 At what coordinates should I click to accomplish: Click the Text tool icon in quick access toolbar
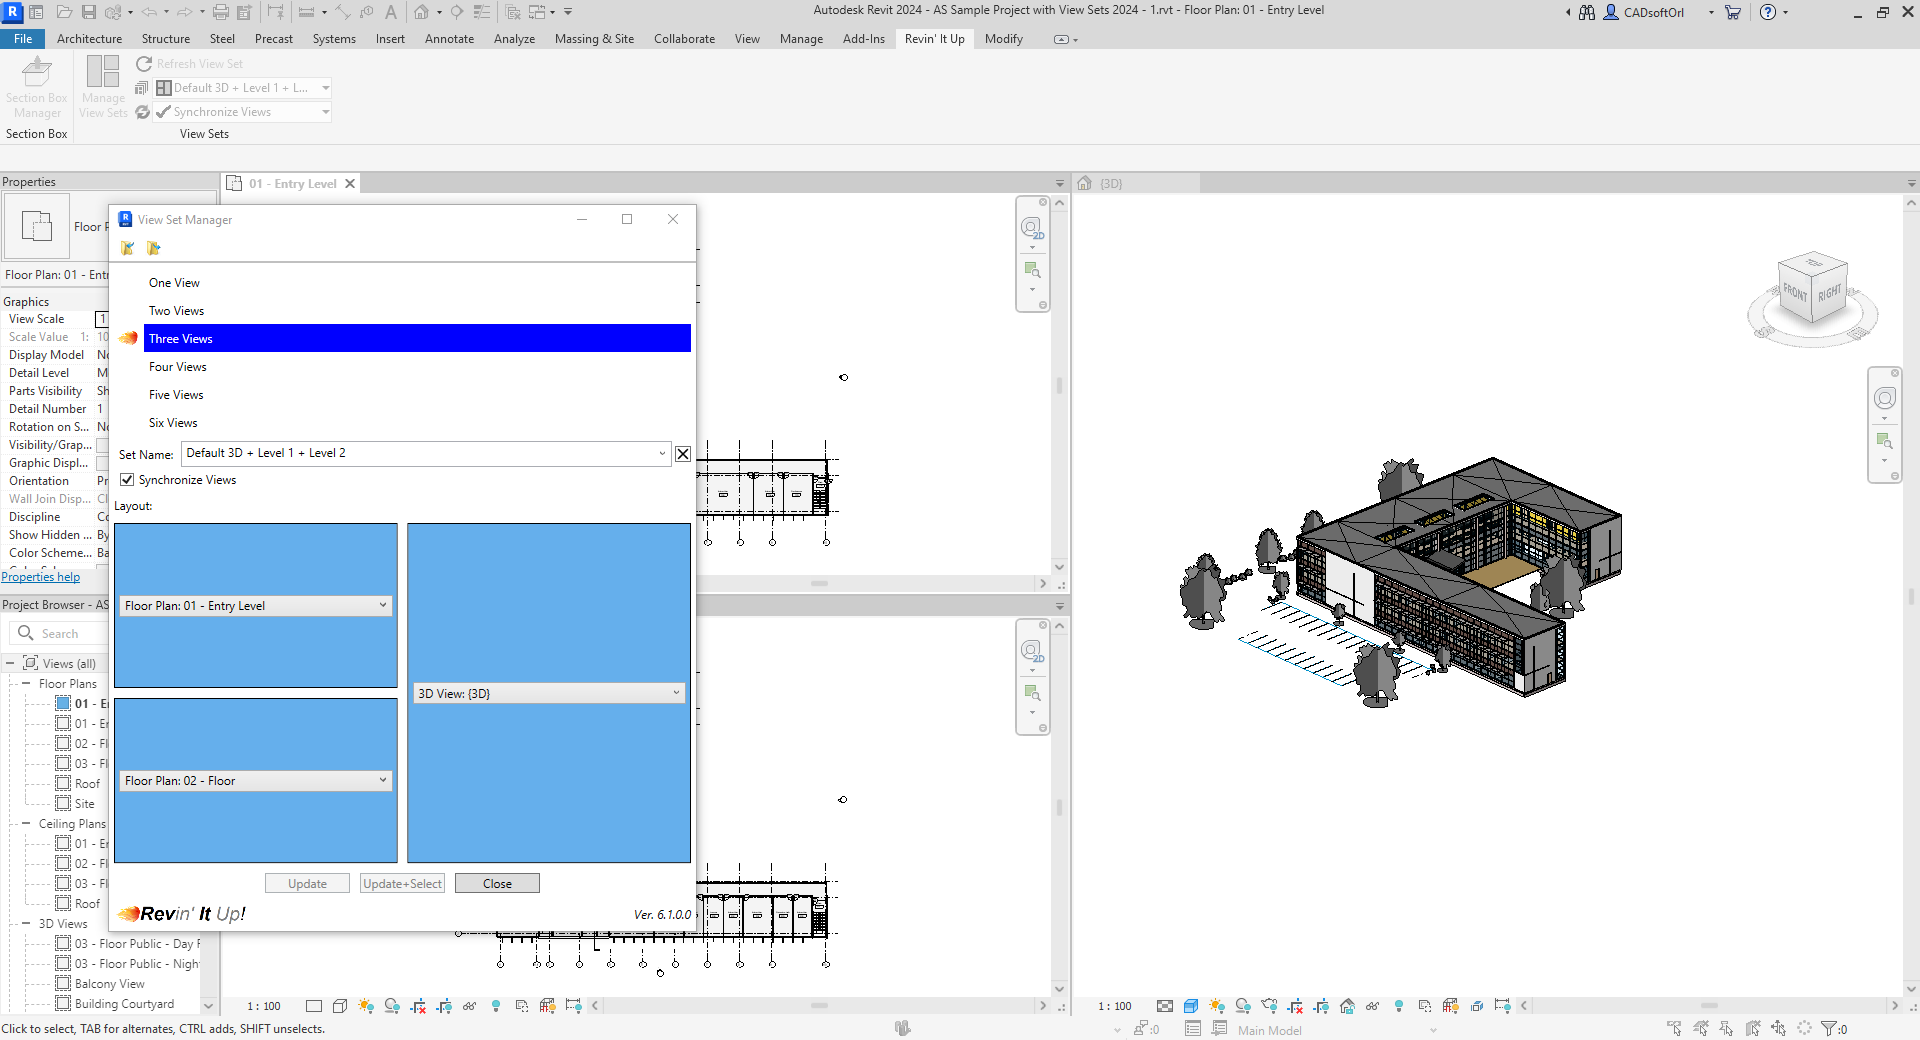tap(390, 12)
